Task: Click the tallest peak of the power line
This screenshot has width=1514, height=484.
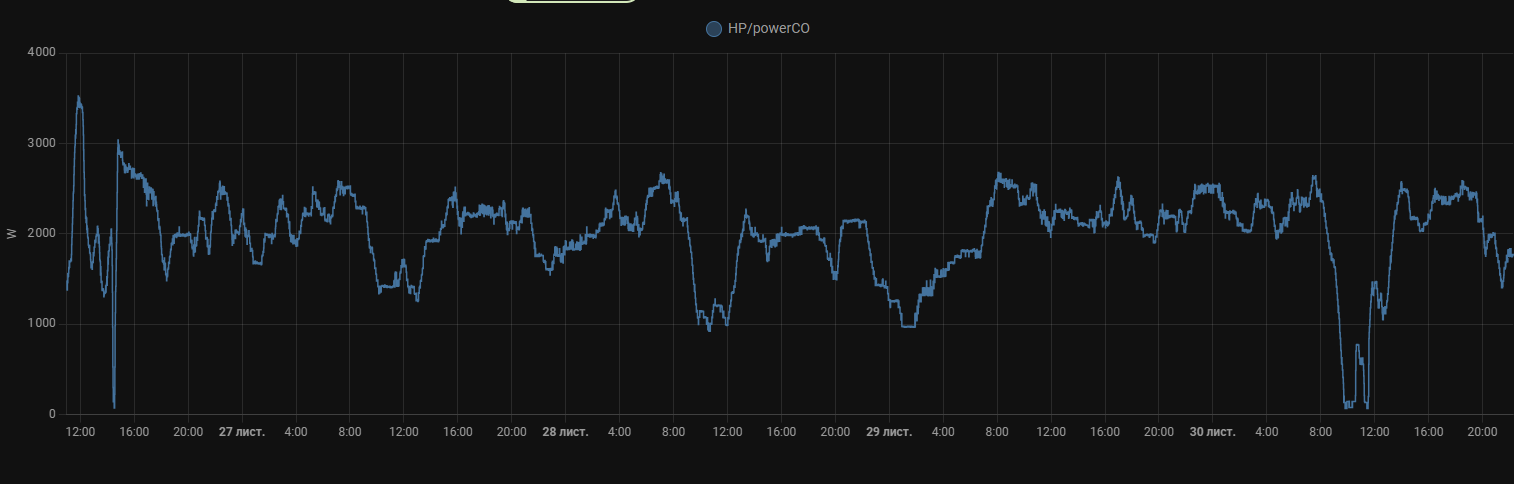Action: (79, 97)
